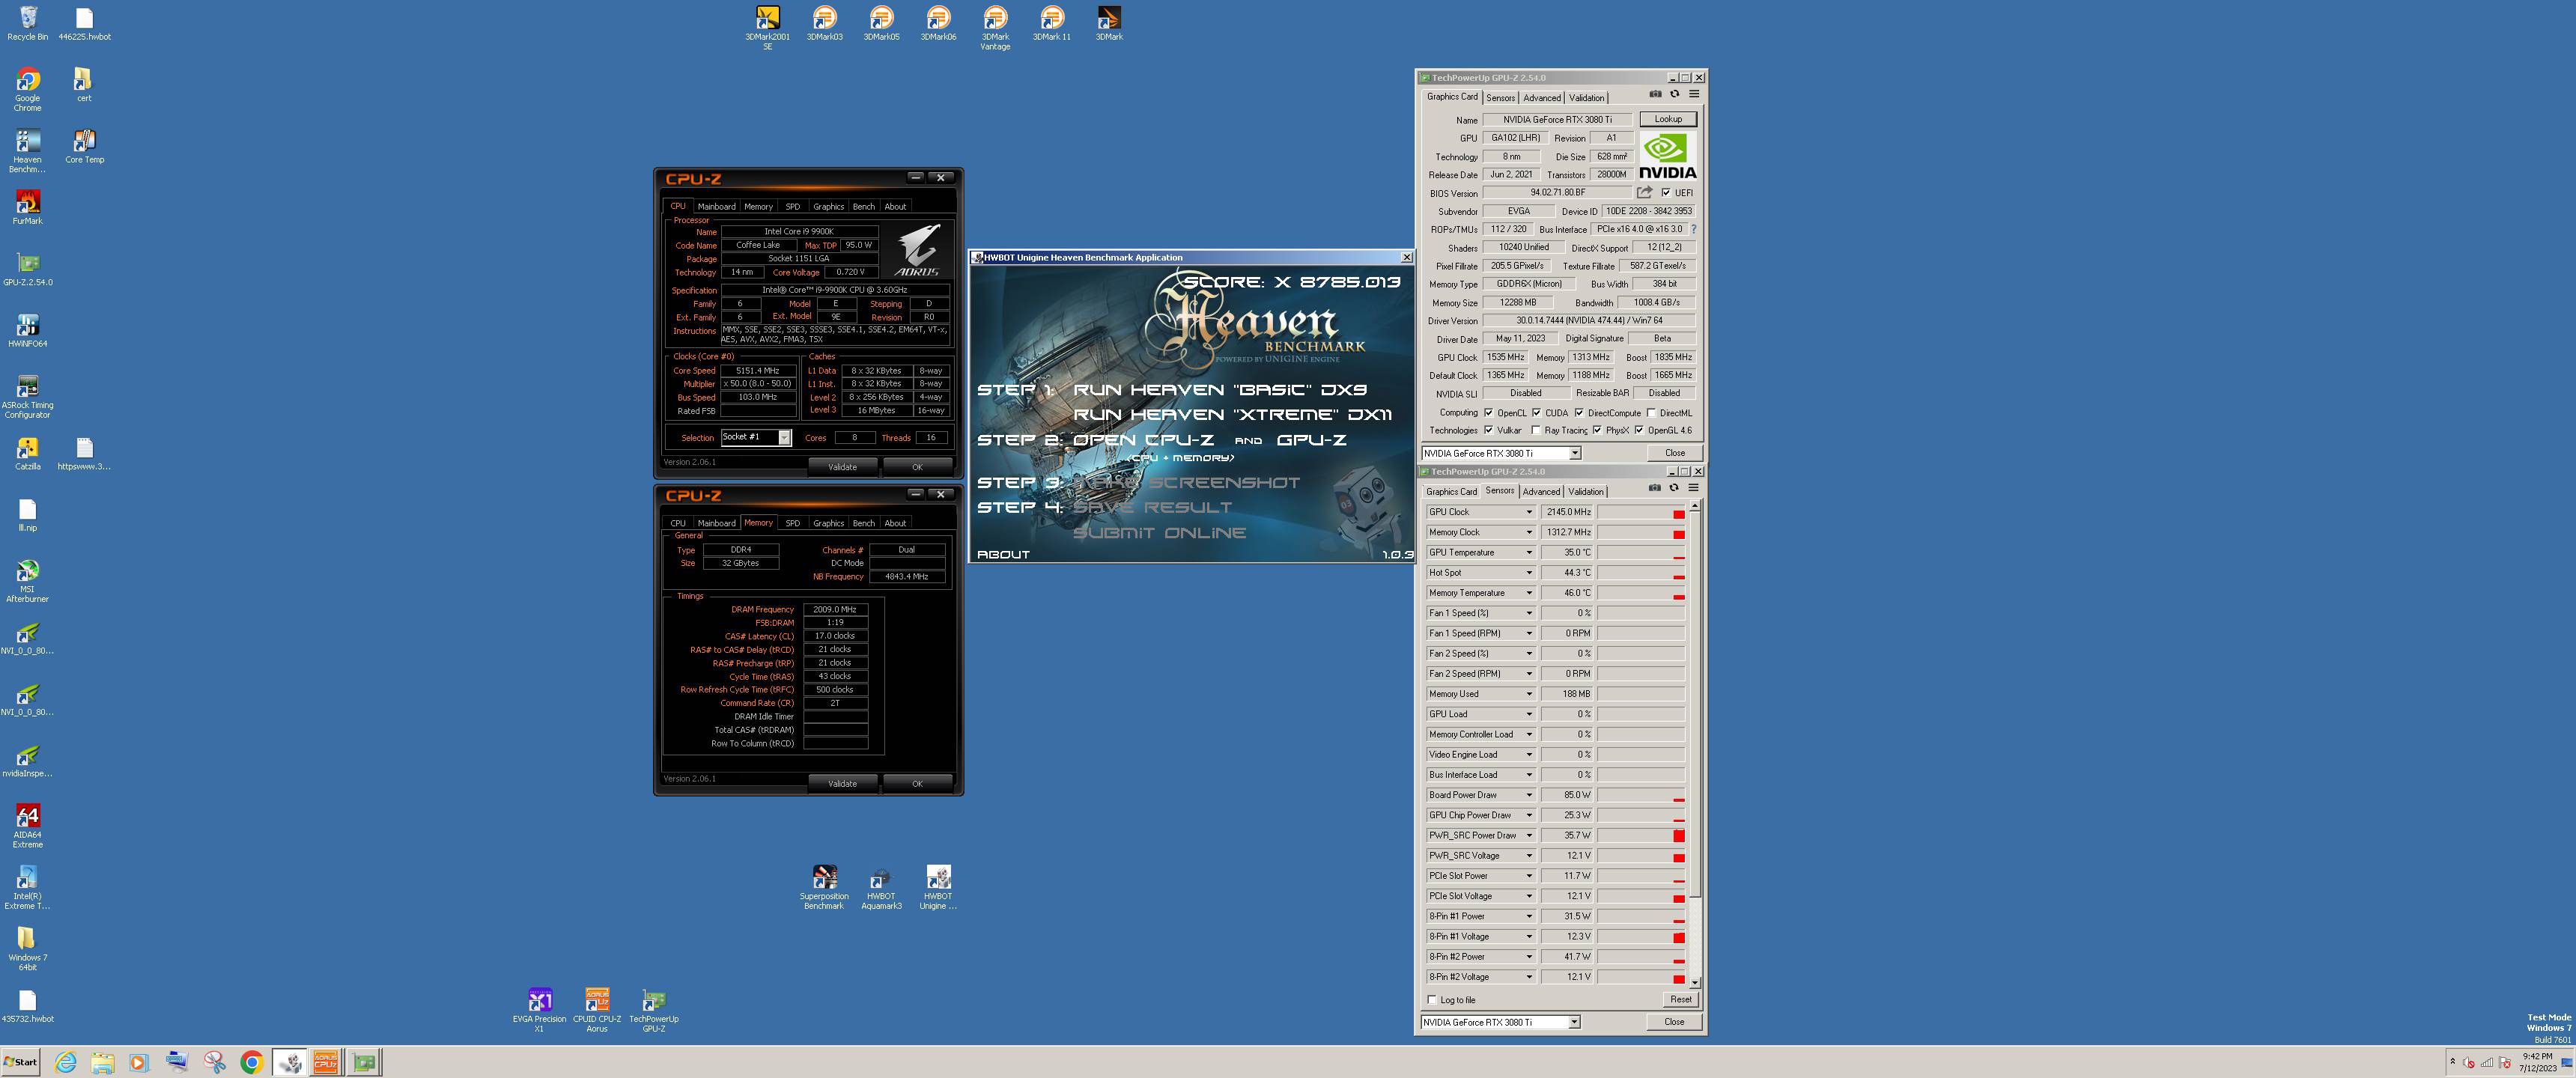
Task: Open the GPU Clock sensor dropdown
Action: [x=1529, y=512]
